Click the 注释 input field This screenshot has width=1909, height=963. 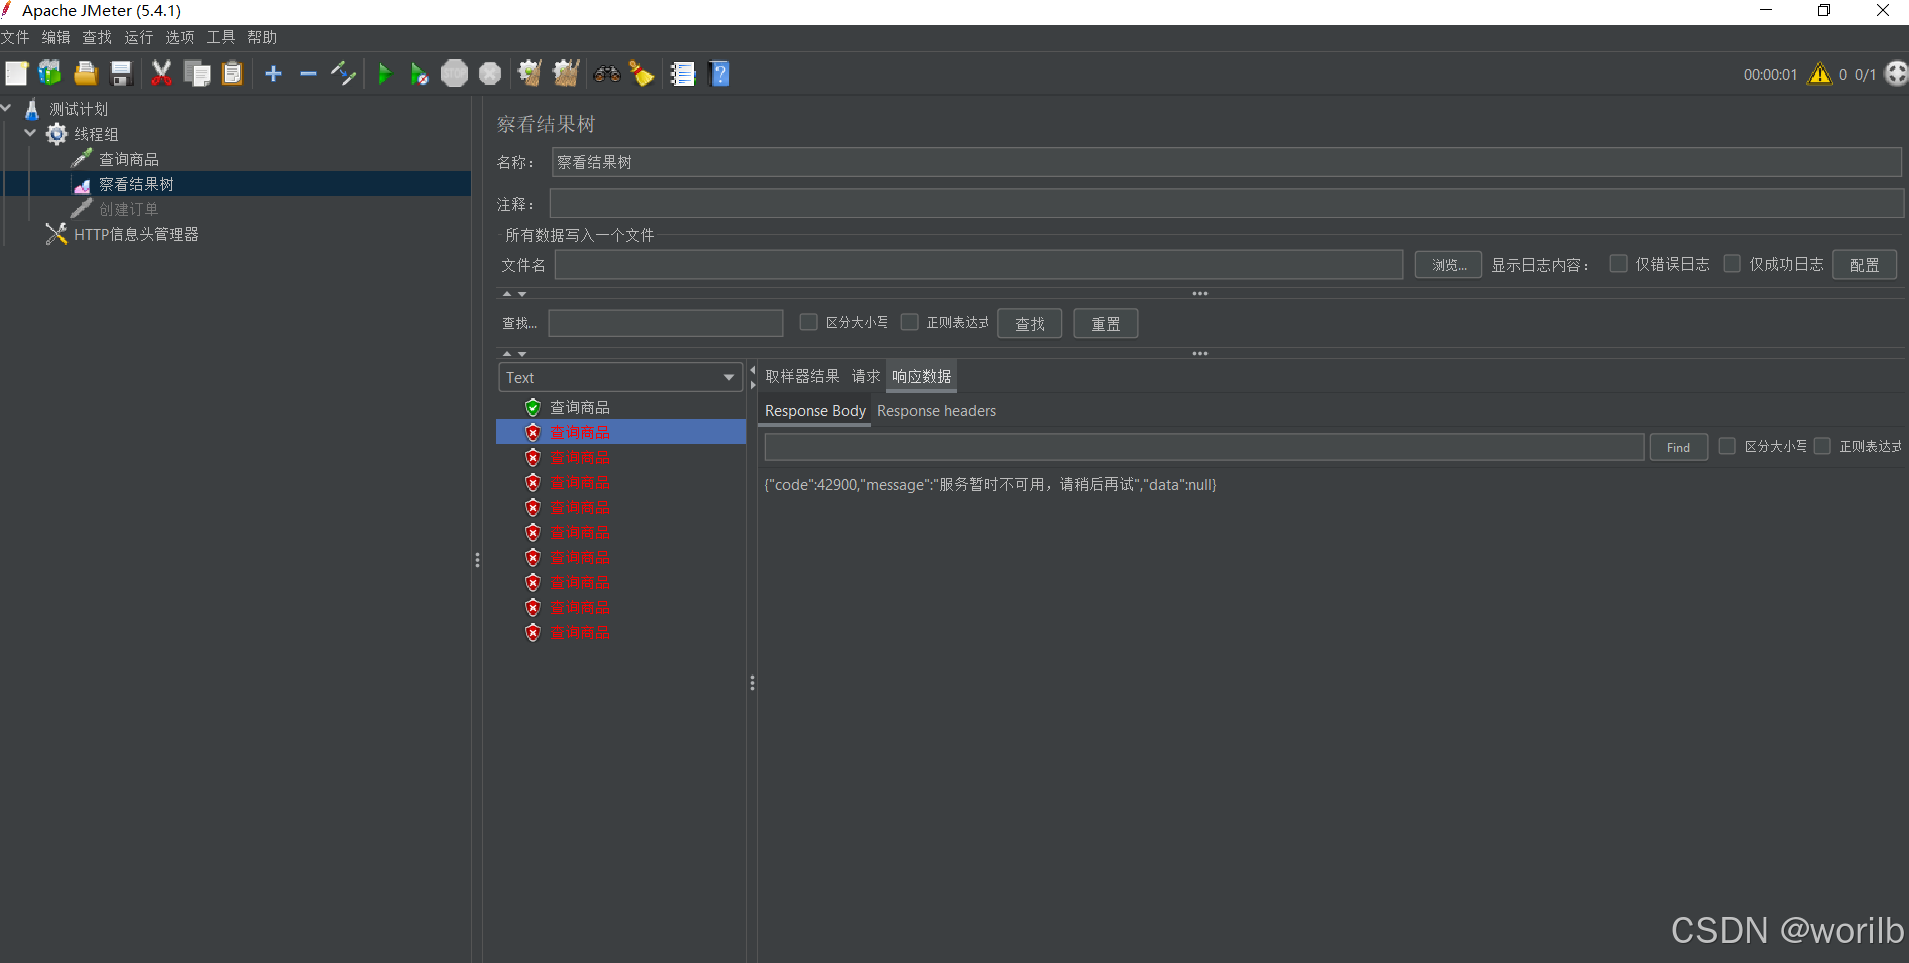[1227, 204]
